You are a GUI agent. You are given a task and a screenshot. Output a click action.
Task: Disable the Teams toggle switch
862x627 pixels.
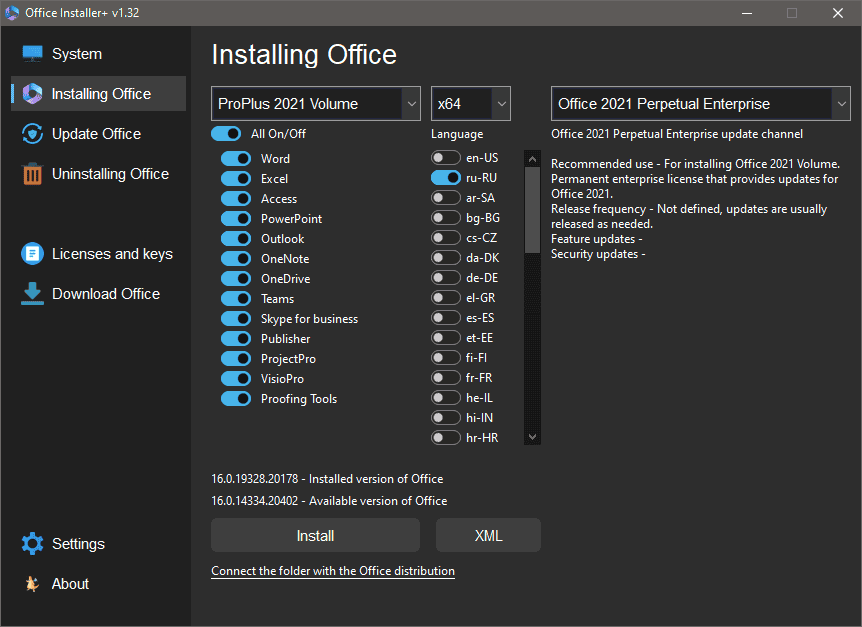click(x=236, y=299)
